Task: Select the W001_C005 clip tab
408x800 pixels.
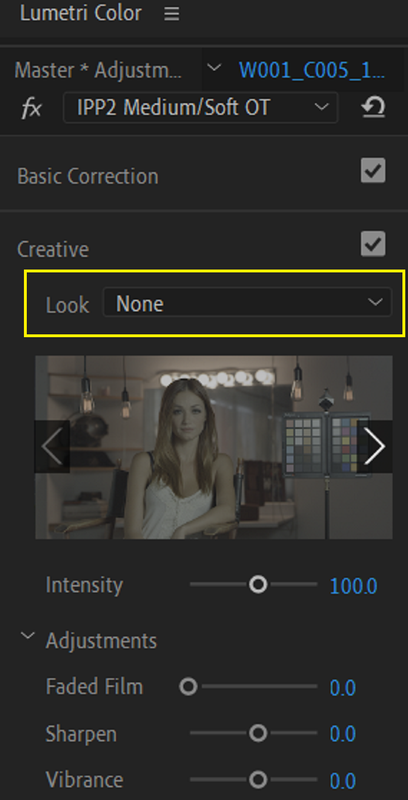Action: [x=312, y=70]
